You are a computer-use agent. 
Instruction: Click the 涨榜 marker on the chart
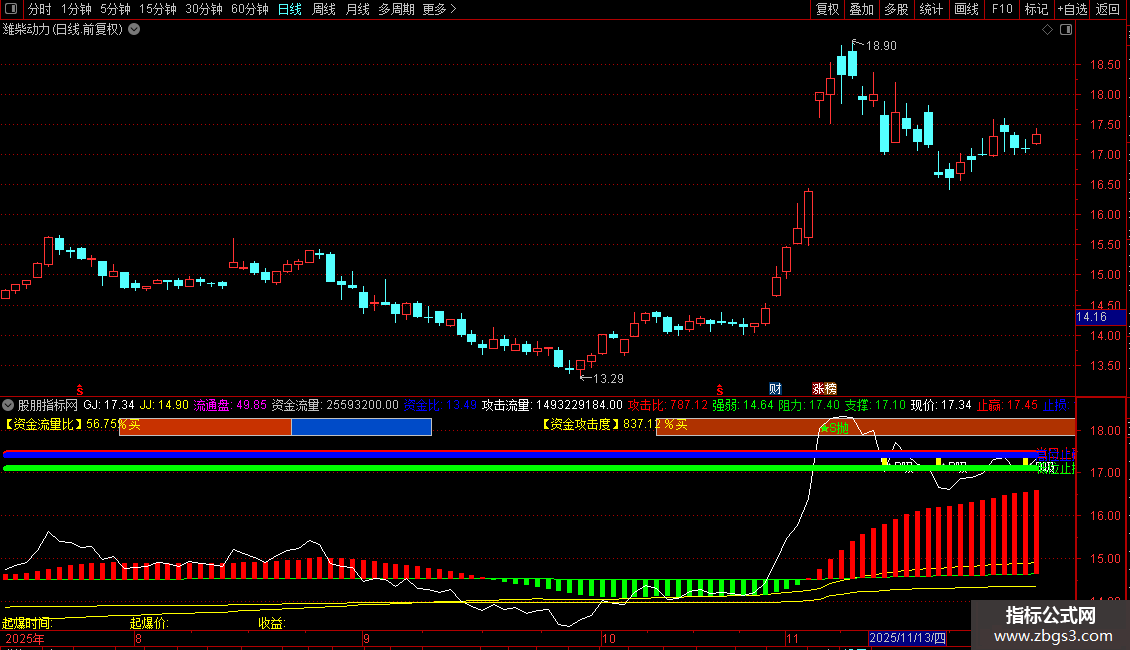824,388
